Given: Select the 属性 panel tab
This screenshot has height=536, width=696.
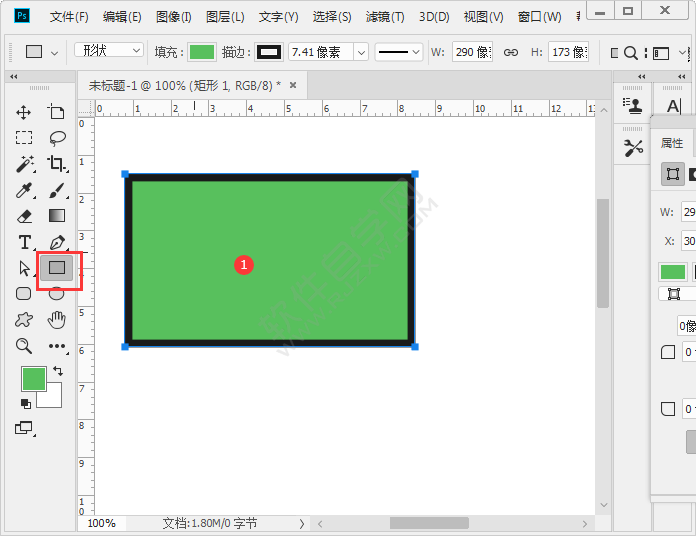Looking at the screenshot, I should click(672, 143).
